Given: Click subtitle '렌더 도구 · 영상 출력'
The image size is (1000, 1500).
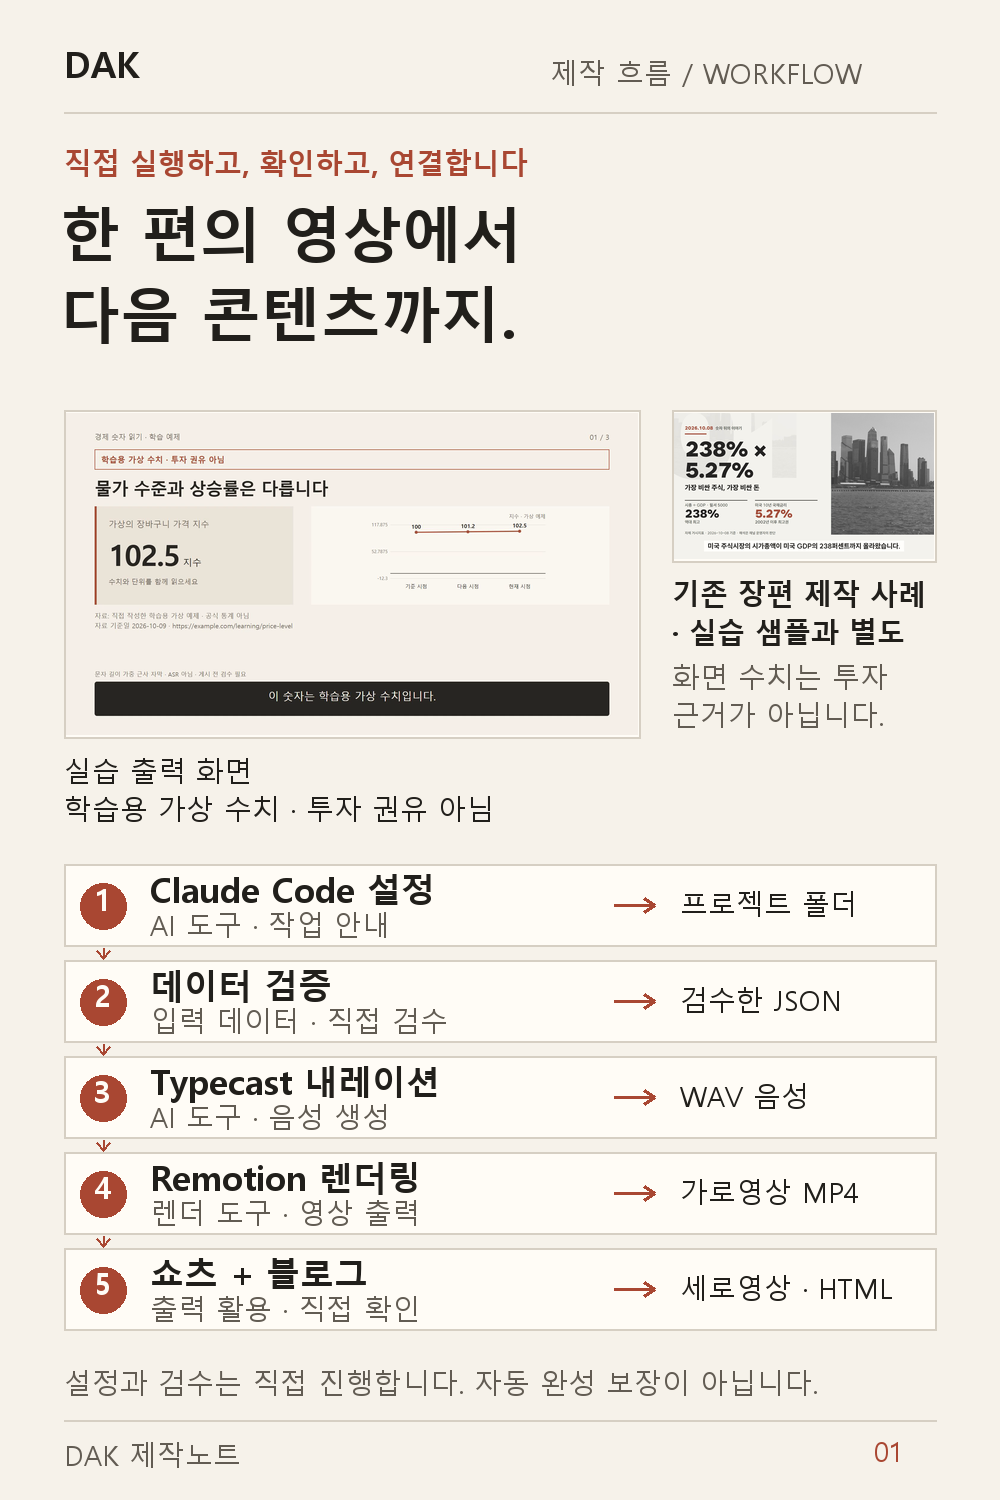Looking at the screenshot, I should (x=285, y=1212).
